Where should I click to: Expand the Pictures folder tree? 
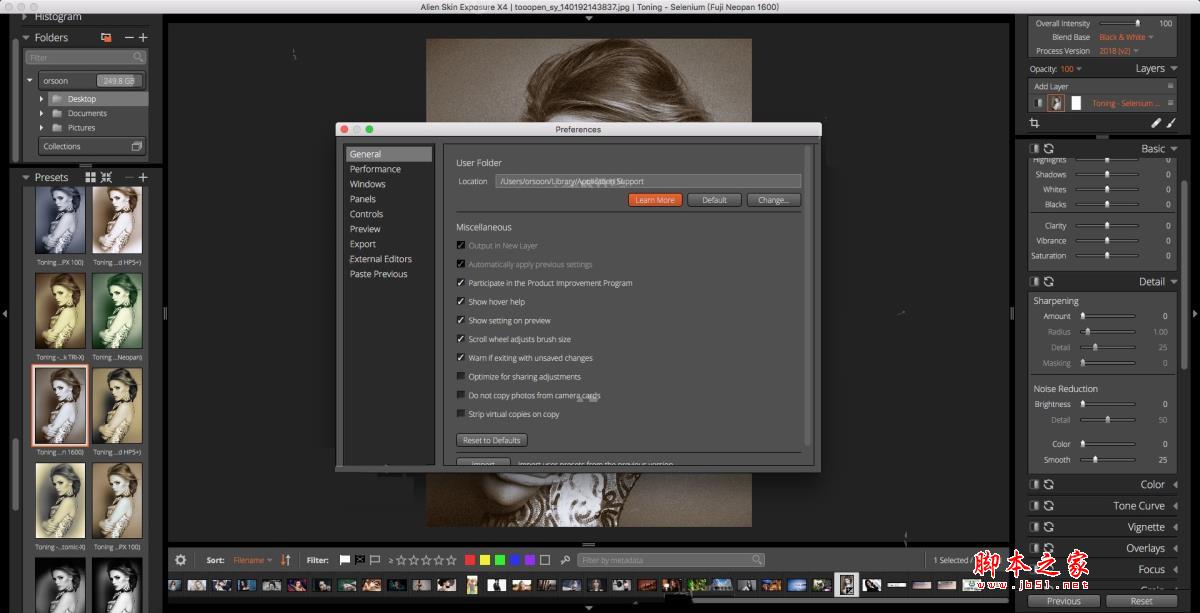42,128
